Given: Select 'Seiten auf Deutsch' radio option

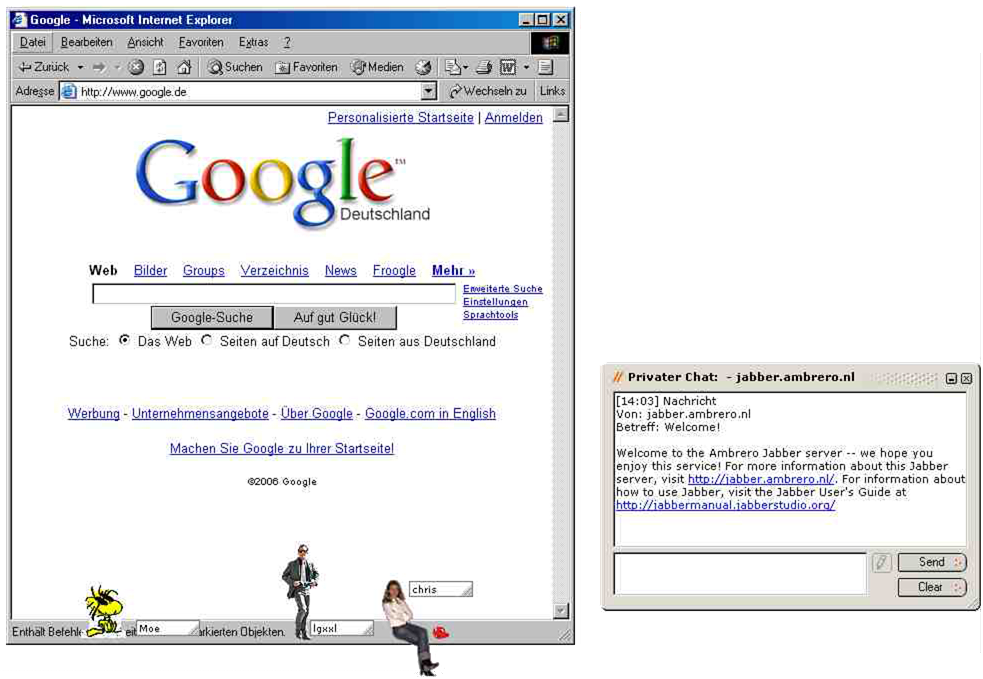Looking at the screenshot, I should click(x=207, y=340).
